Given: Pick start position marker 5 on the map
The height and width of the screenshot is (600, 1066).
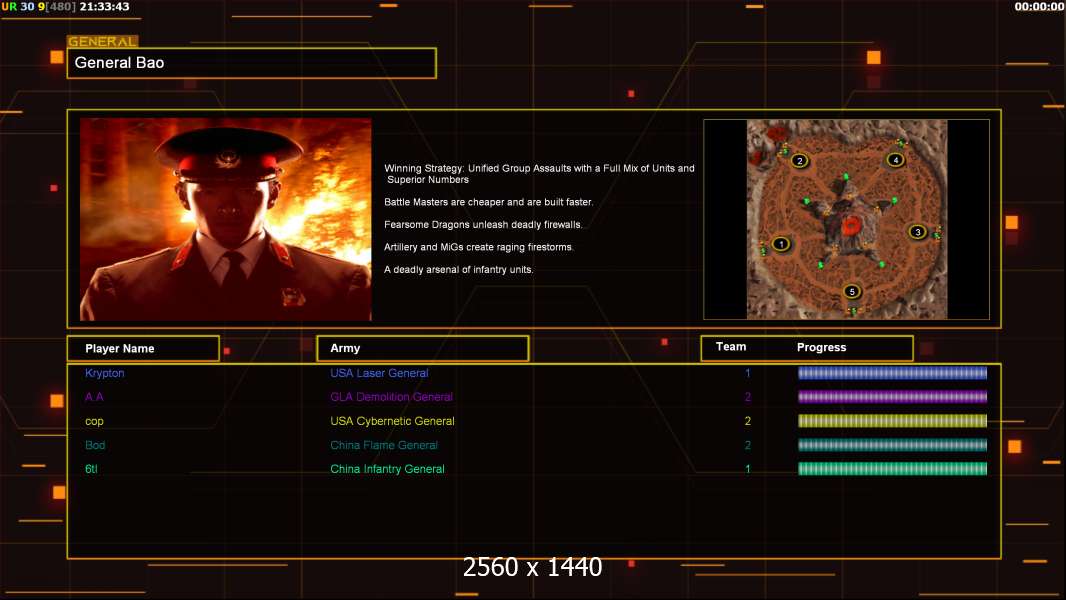Looking at the screenshot, I should [x=852, y=292].
